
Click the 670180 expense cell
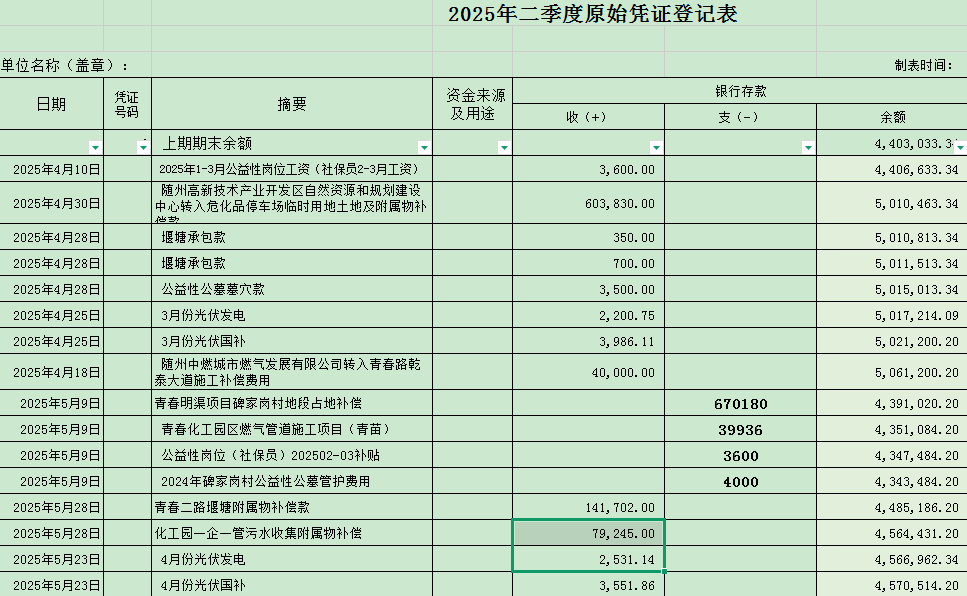click(x=740, y=404)
